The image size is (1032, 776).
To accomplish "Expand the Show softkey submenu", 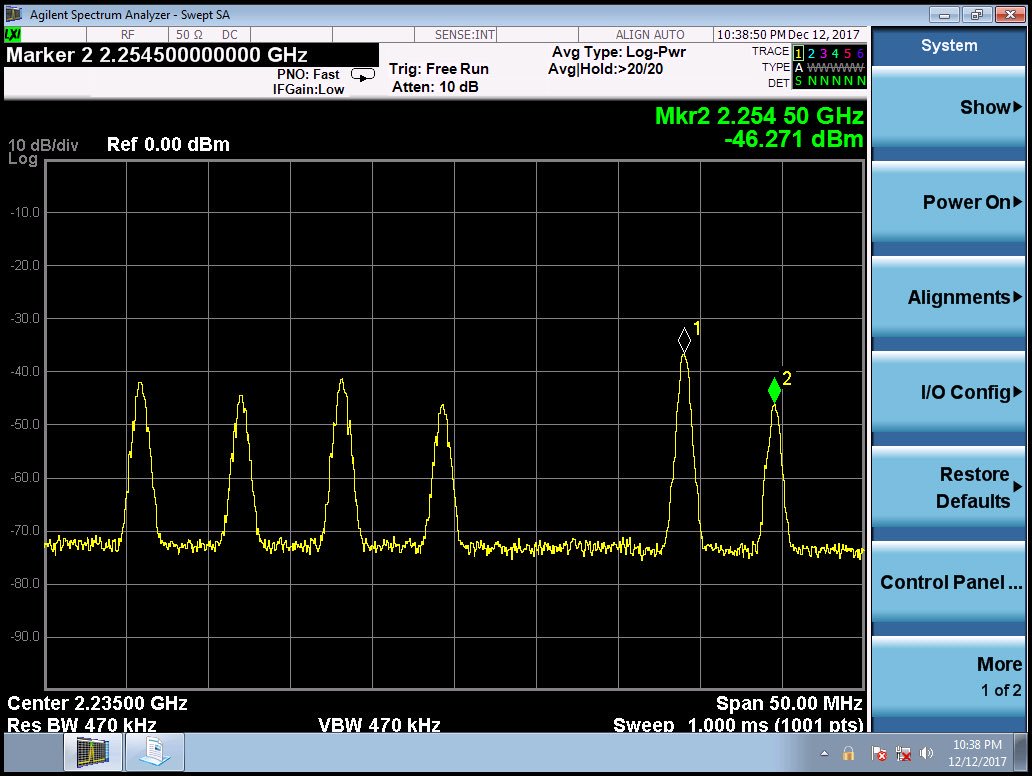I will tap(949, 107).
